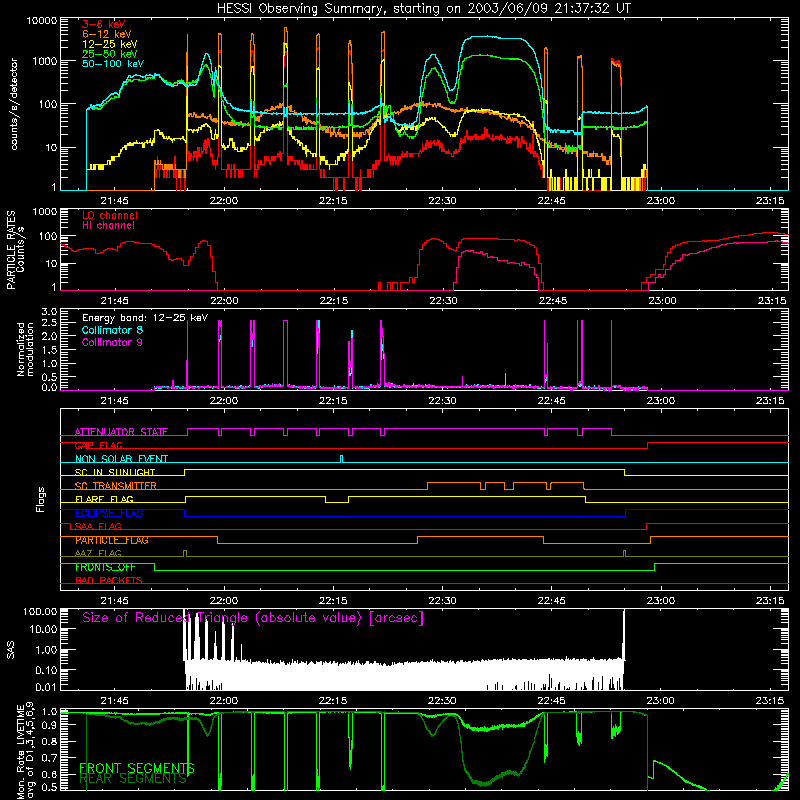The height and width of the screenshot is (800, 800).
Task: Click the Energy band: 12-25 keV label
Action: click(x=145, y=318)
